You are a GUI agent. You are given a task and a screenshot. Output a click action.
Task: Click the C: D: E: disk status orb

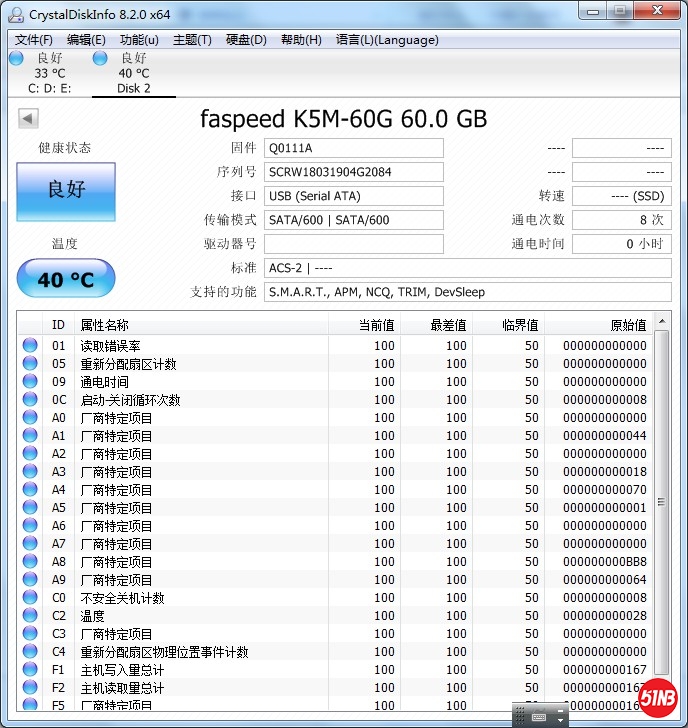(16, 58)
